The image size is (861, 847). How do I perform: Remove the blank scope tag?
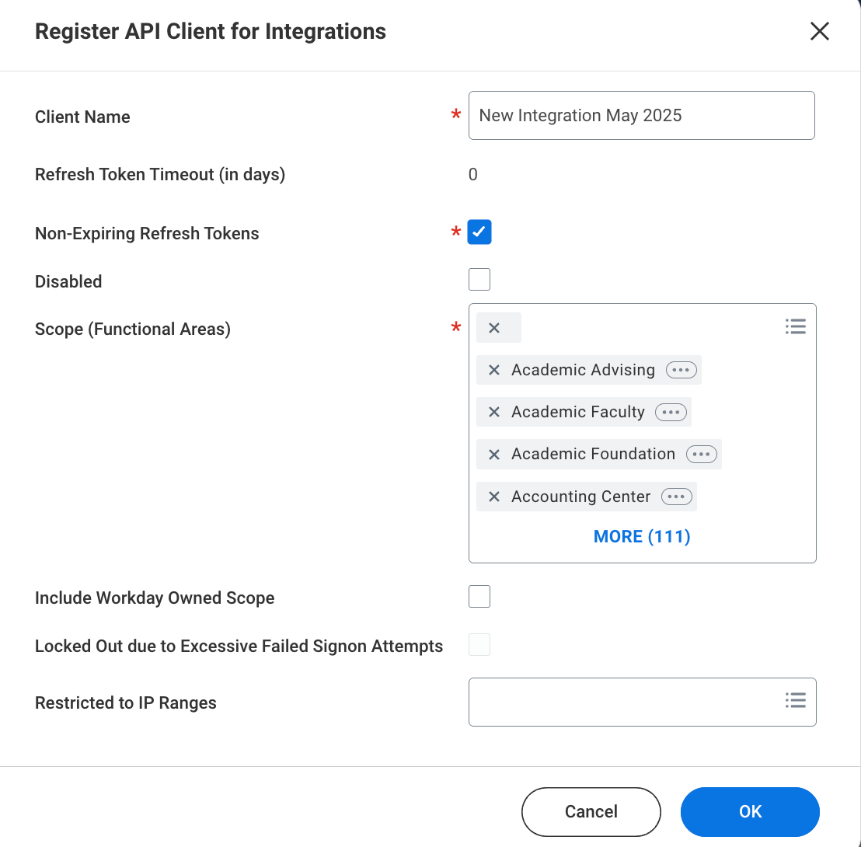click(x=494, y=328)
